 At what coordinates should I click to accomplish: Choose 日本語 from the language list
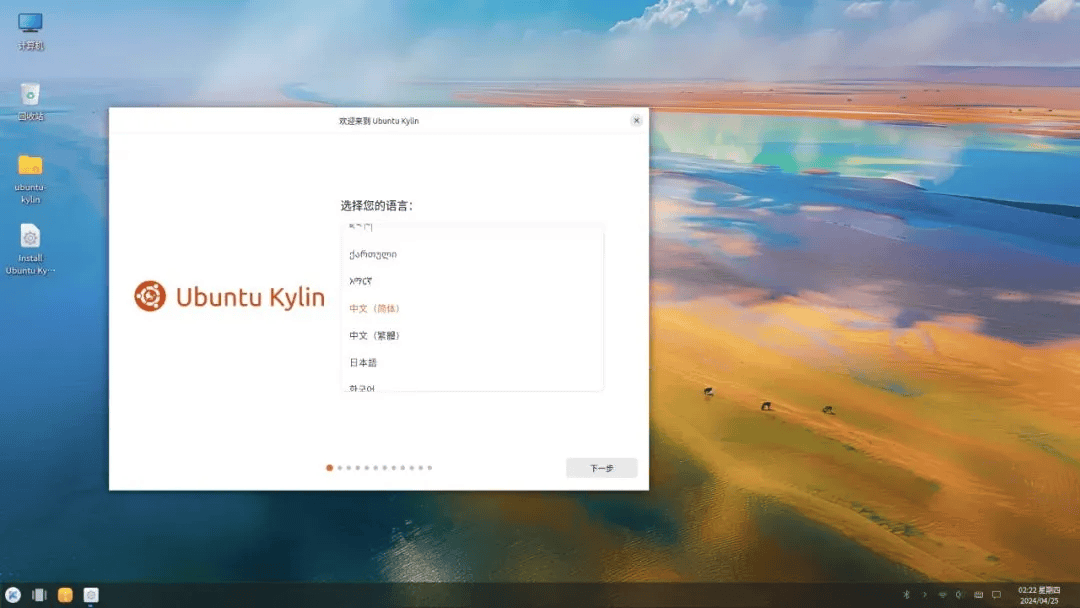pos(363,363)
